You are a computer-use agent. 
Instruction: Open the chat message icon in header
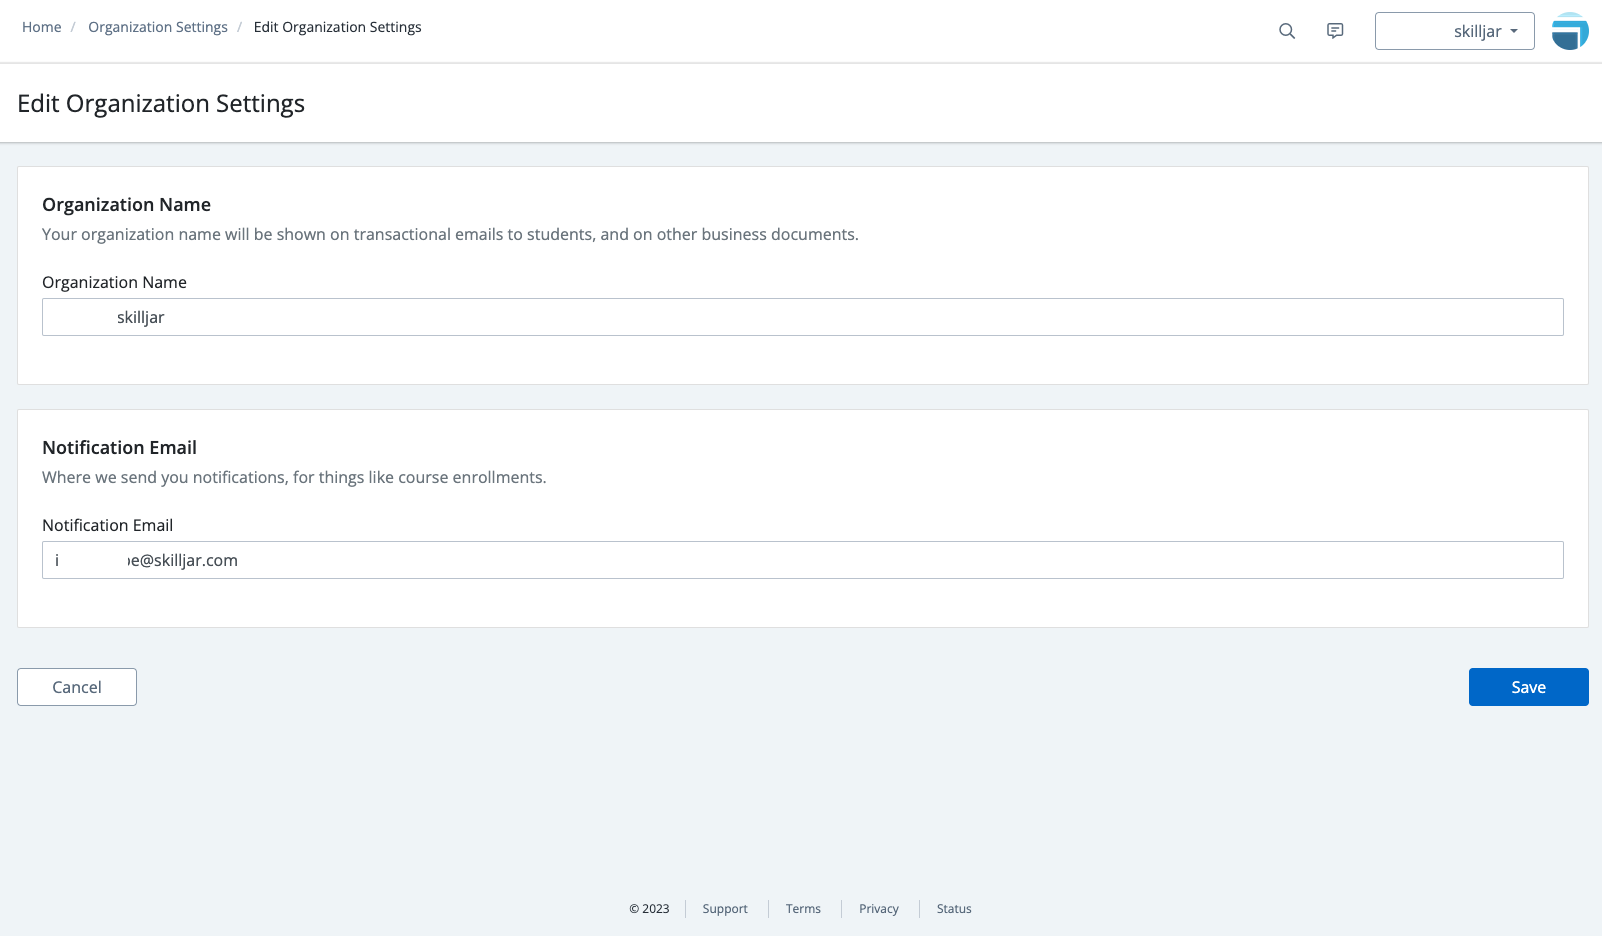tap(1335, 31)
